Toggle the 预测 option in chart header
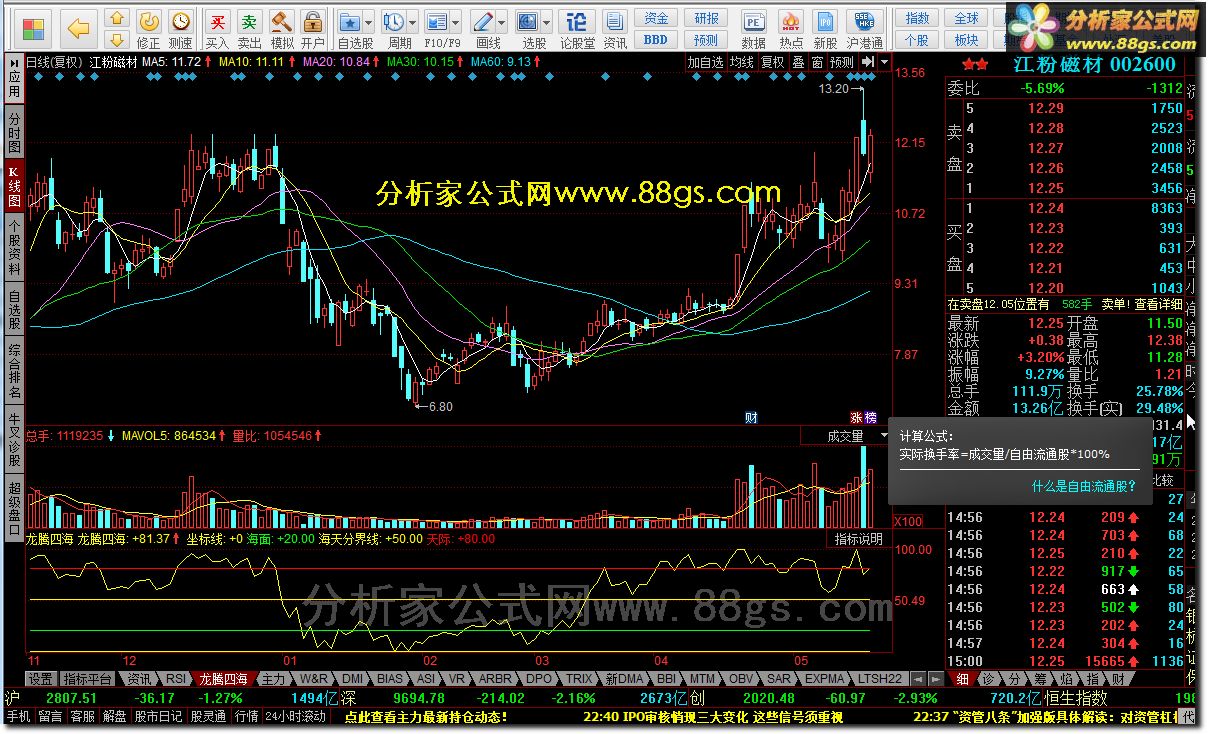1208x734 pixels. 843,62
